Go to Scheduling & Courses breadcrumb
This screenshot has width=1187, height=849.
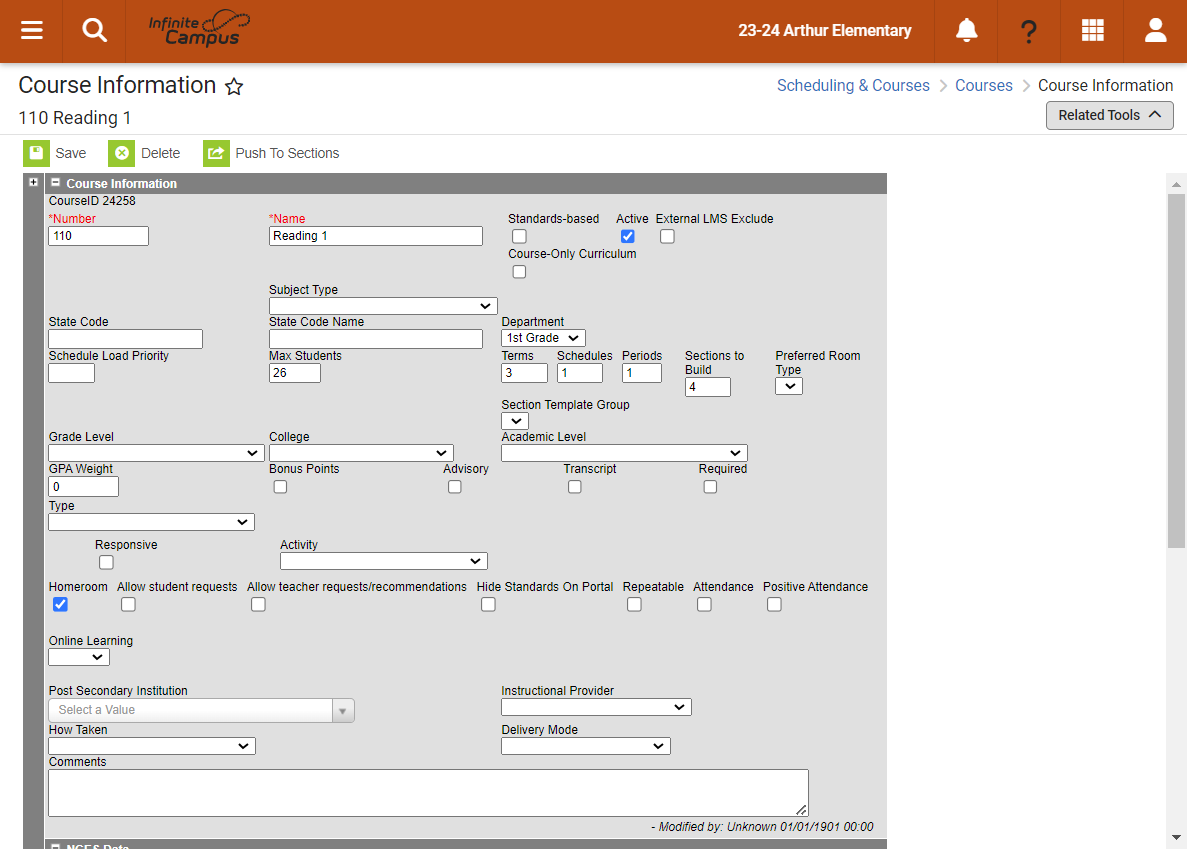point(852,86)
